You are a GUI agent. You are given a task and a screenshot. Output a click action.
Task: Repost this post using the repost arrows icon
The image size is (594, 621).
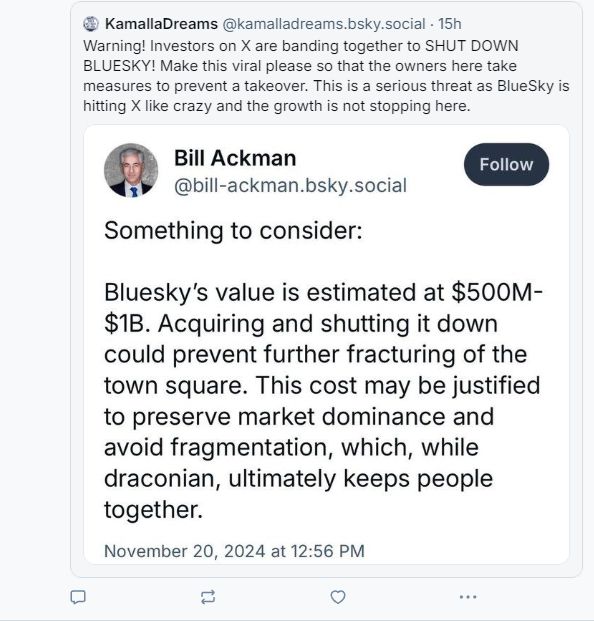point(208,597)
